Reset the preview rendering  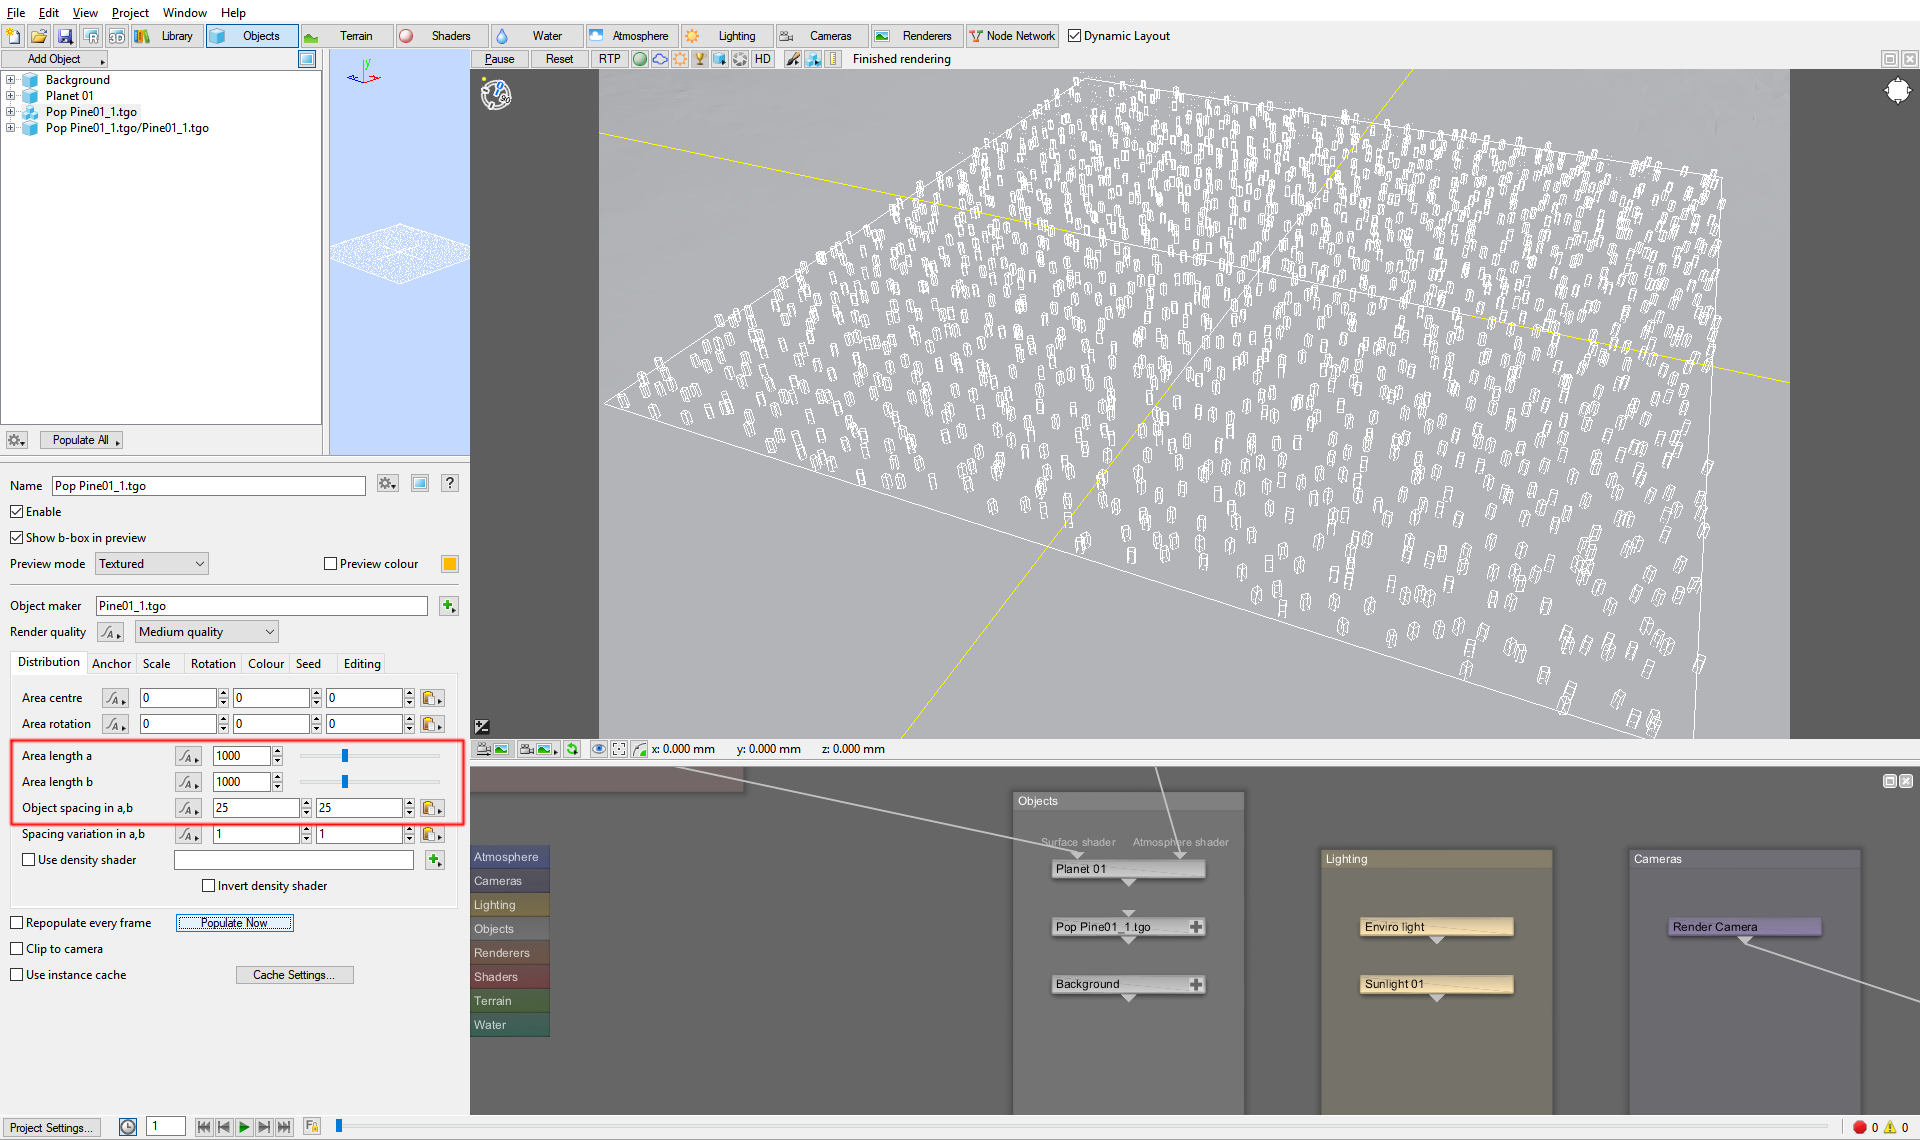pos(560,59)
